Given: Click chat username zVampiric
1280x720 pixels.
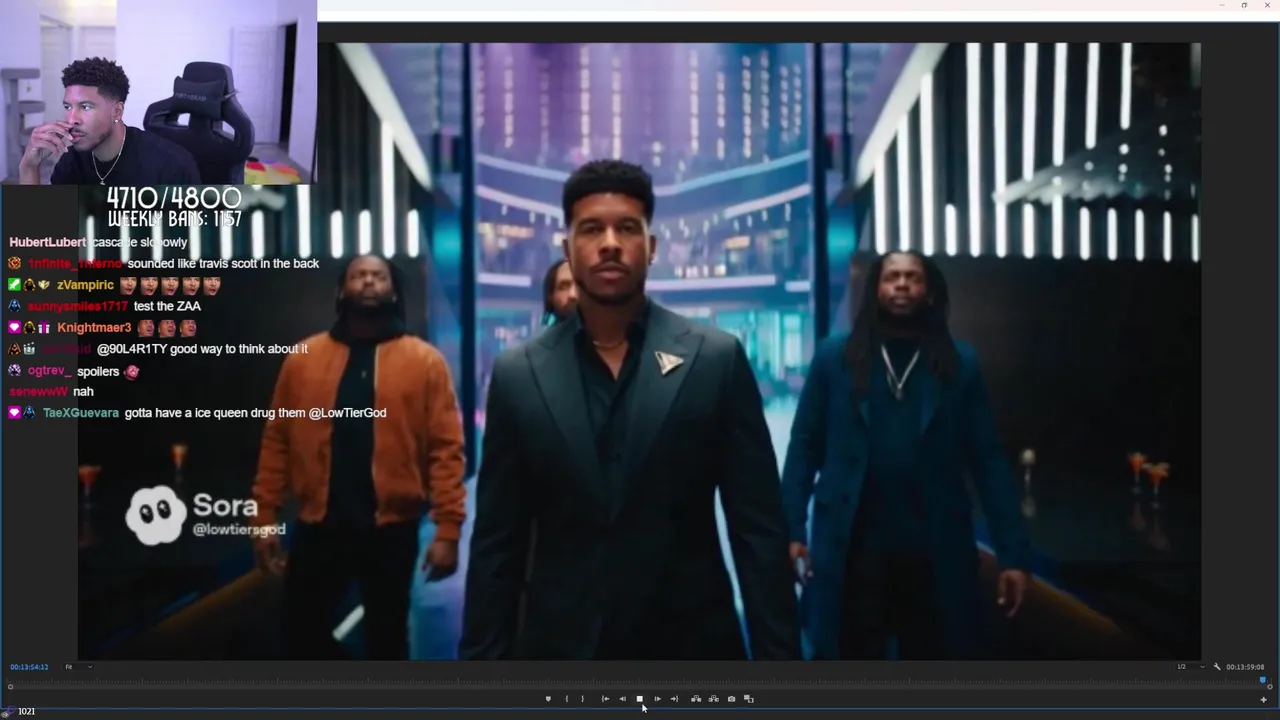Looking at the screenshot, I should click(85, 285).
